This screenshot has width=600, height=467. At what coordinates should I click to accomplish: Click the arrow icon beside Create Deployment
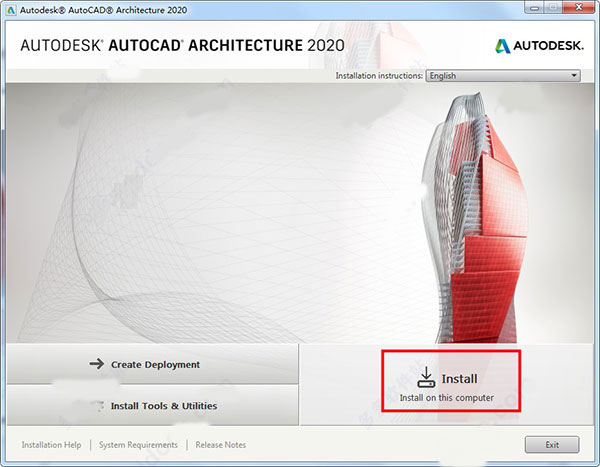tap(97, 364)
